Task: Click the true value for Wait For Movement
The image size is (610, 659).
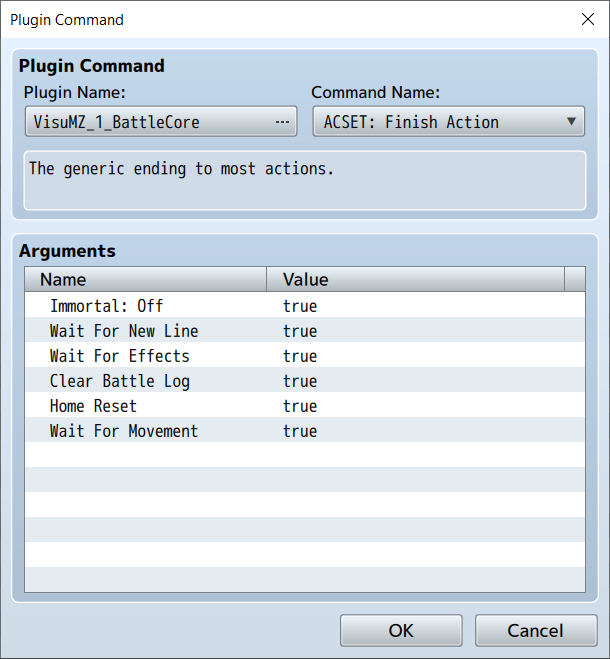Action: tap(300, 431)
